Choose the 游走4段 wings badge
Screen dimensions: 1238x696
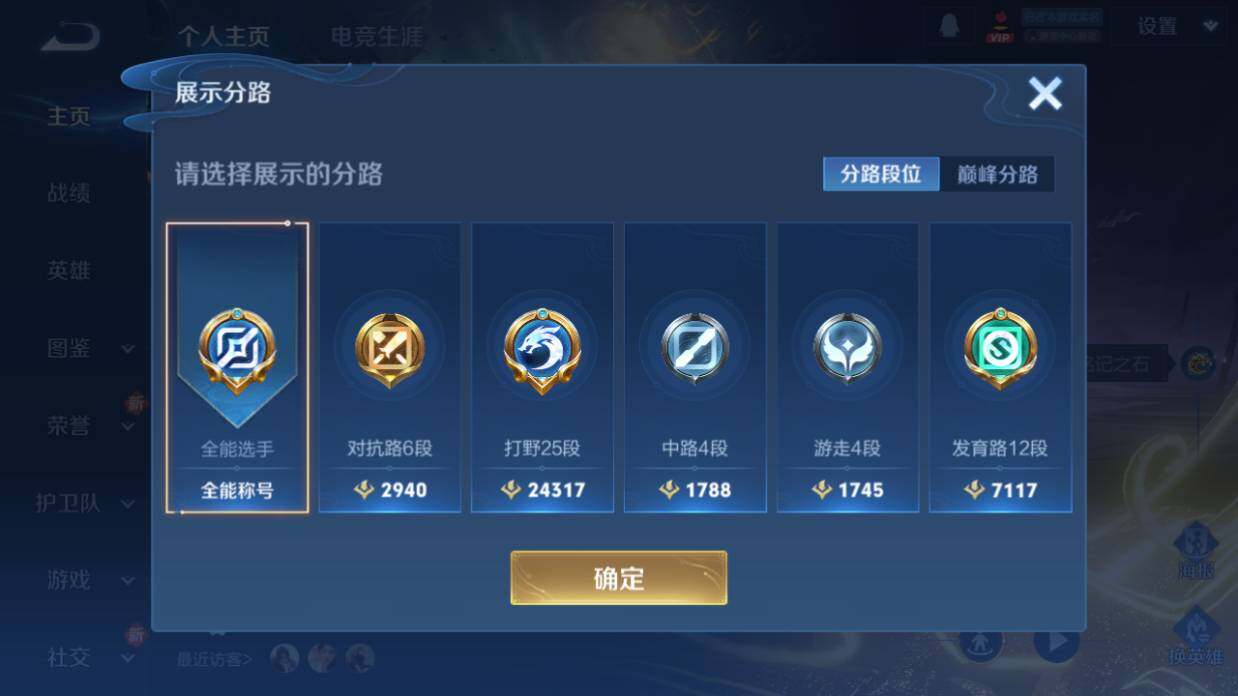tap(848, 368)
